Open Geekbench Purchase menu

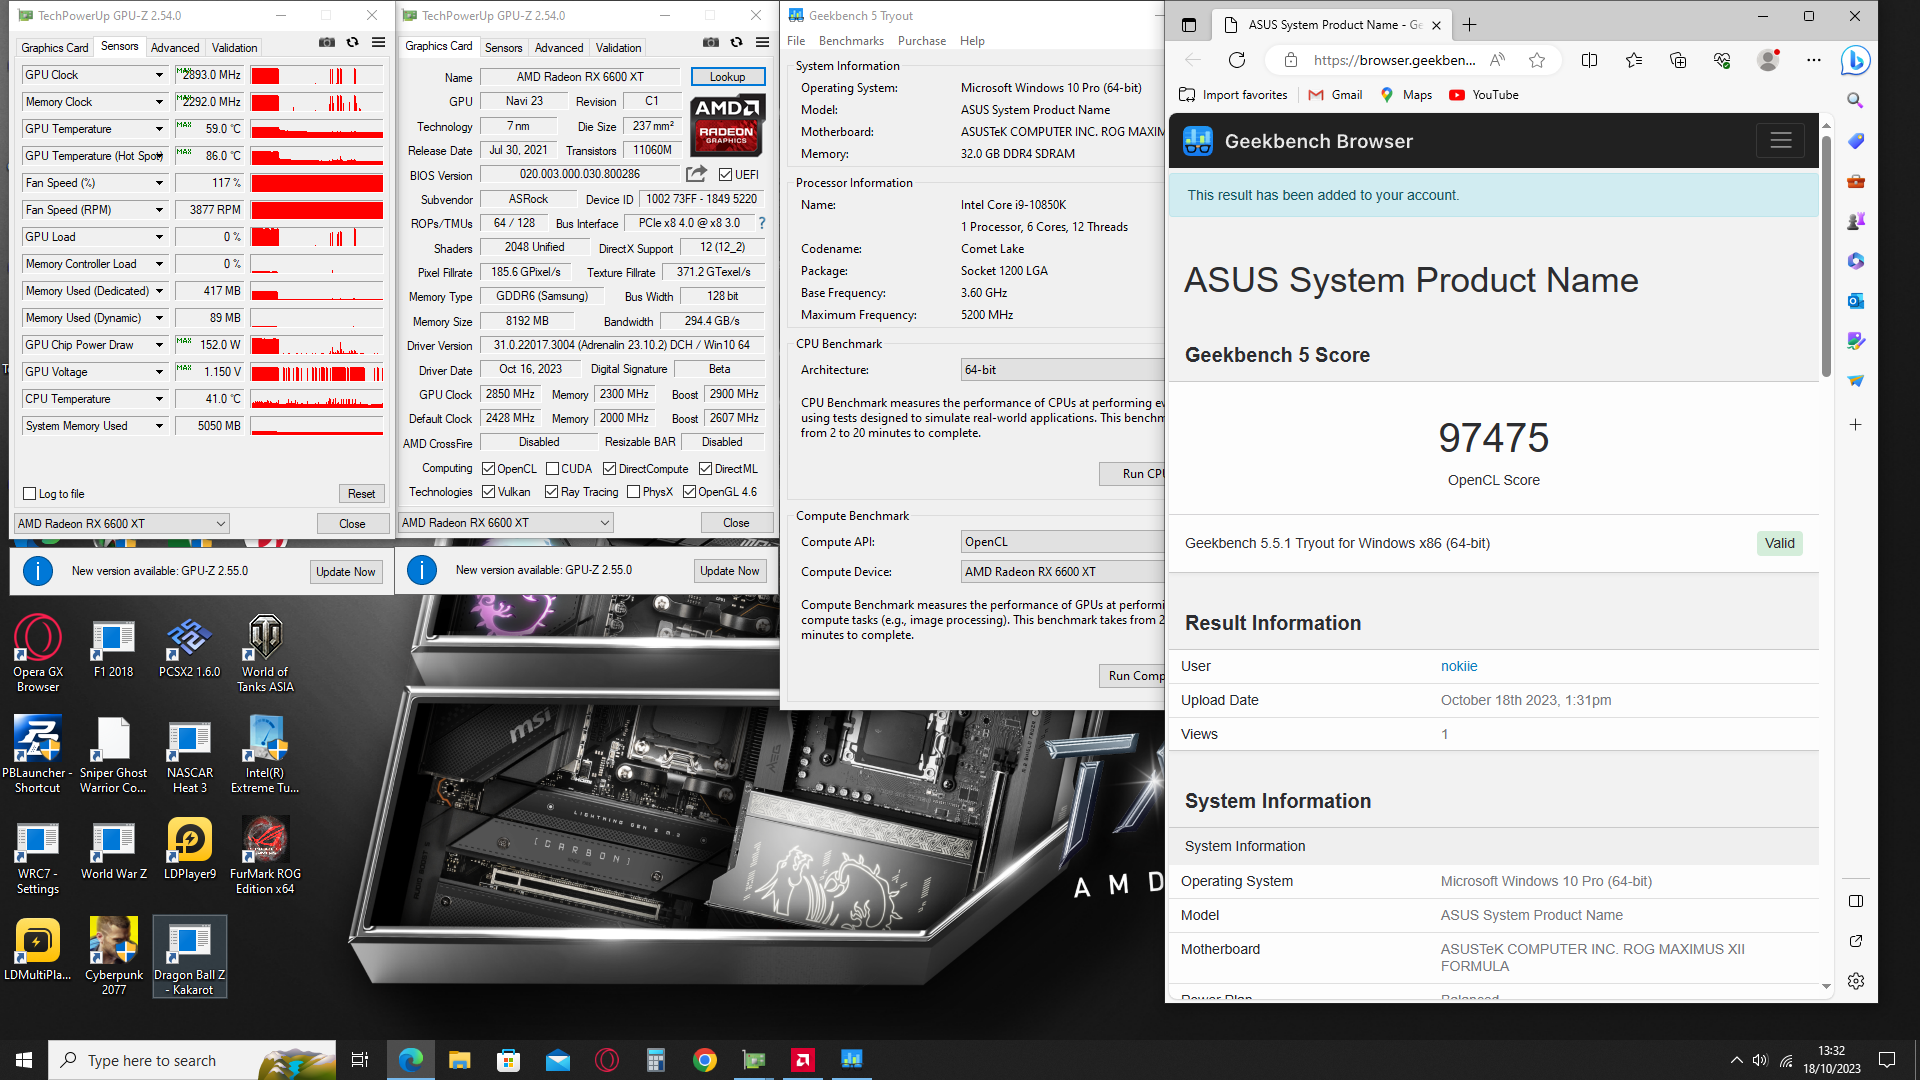click(921, 41)
